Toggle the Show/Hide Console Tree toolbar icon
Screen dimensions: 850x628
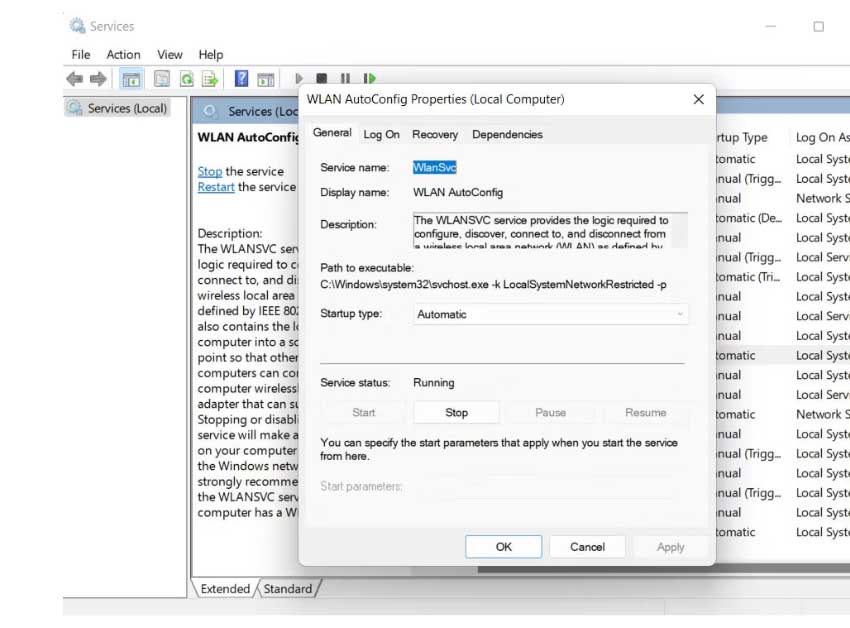tap(131, 79)
